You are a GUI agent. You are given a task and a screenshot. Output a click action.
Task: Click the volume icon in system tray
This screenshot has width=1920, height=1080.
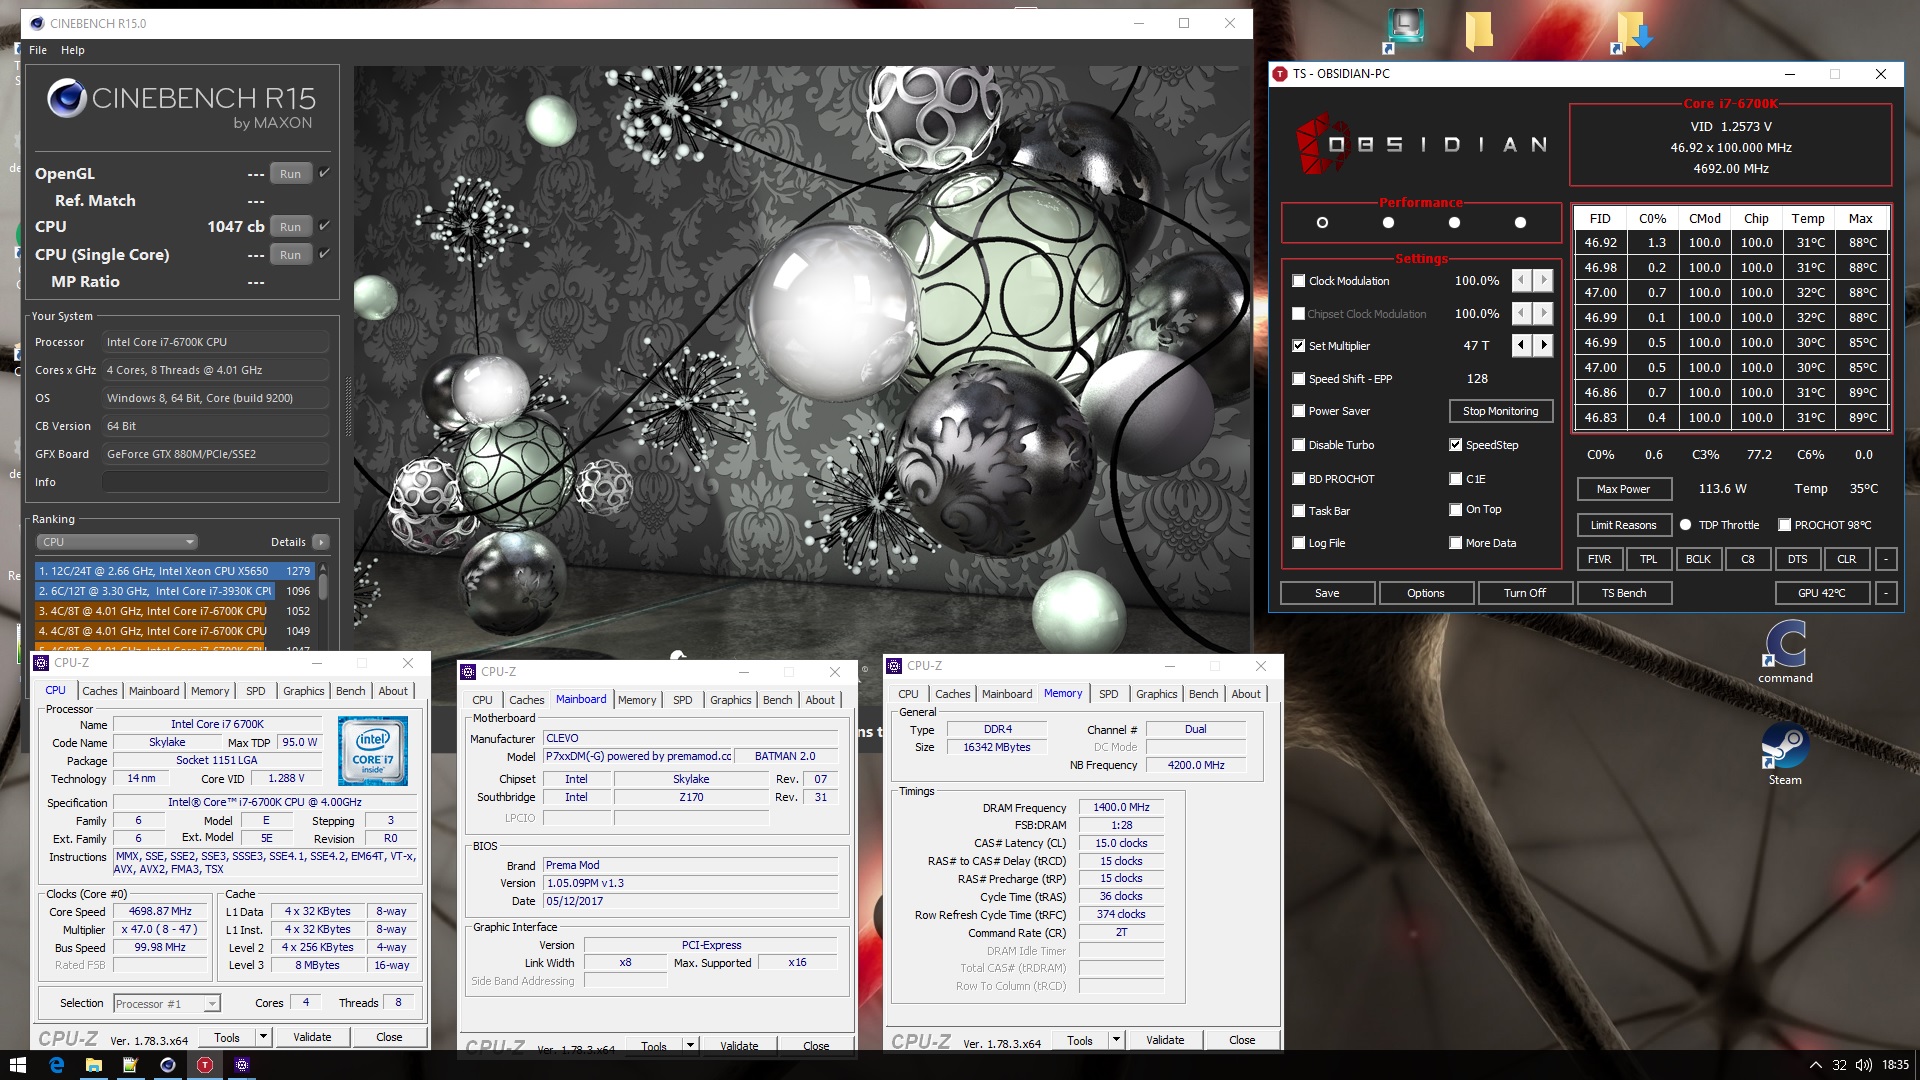(x=1864, y=1065)
